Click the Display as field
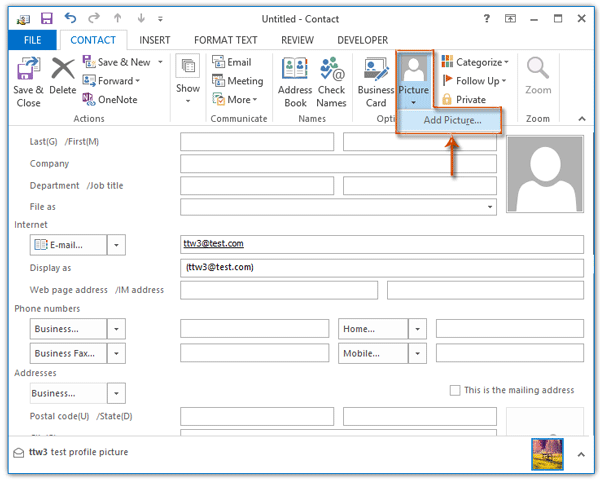 [x=382, y=268]
